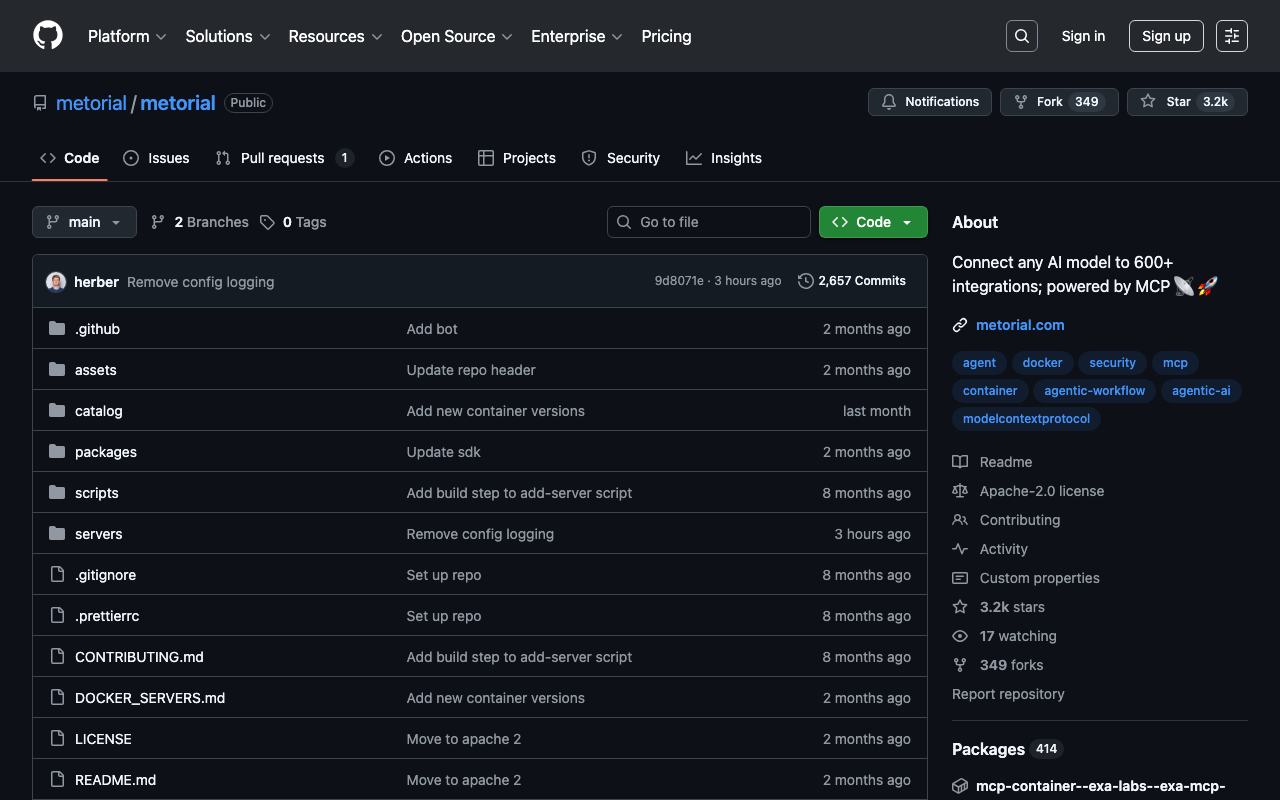
Task: Open the Open Source menu
Action: [x=456, y=36]
